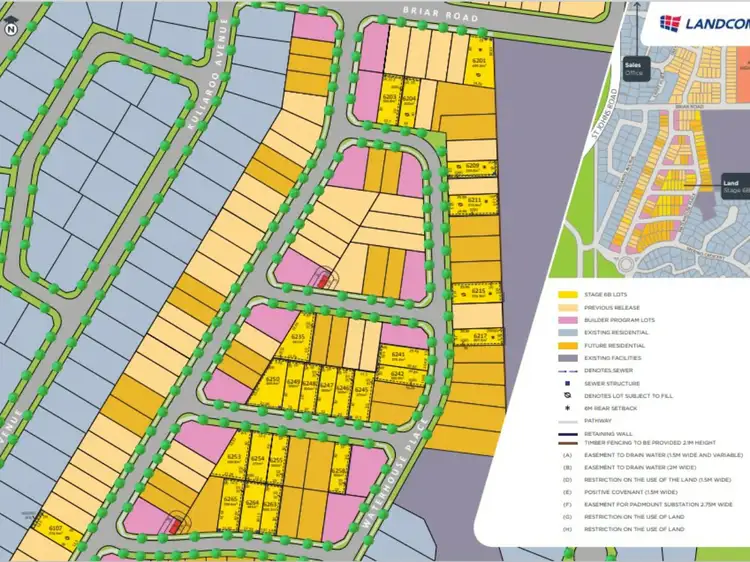Viewport: 750px width, 562px height.
Task: Click the denotes sewer dashed line symbol
Action: [566, 370]
